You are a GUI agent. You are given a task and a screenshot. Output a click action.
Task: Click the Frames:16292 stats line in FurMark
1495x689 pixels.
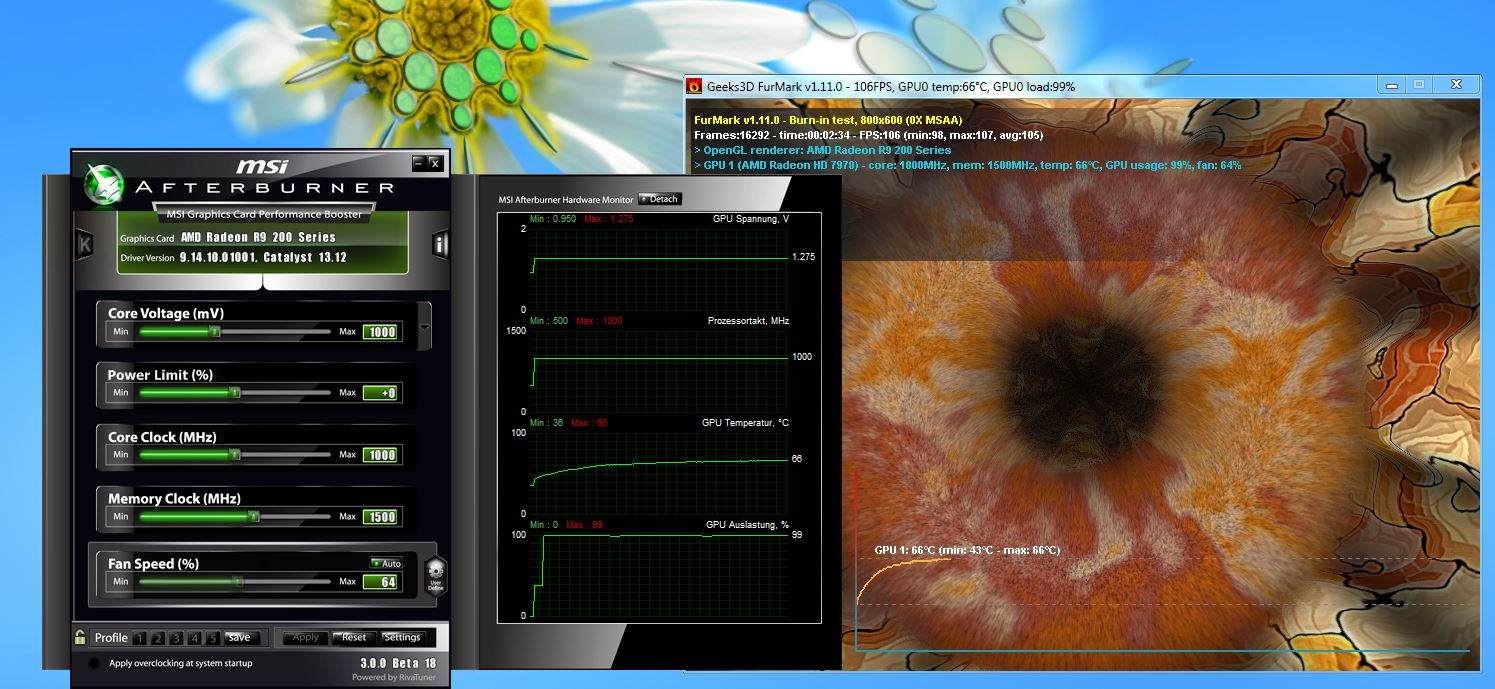(x=868, y=135)
